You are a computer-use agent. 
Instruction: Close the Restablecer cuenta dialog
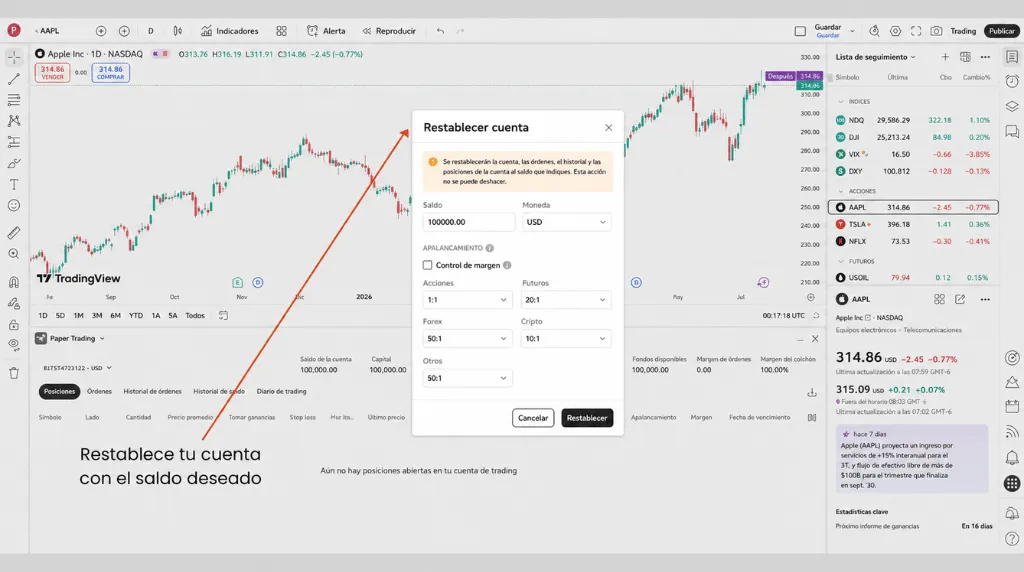[x=609, y=127]
